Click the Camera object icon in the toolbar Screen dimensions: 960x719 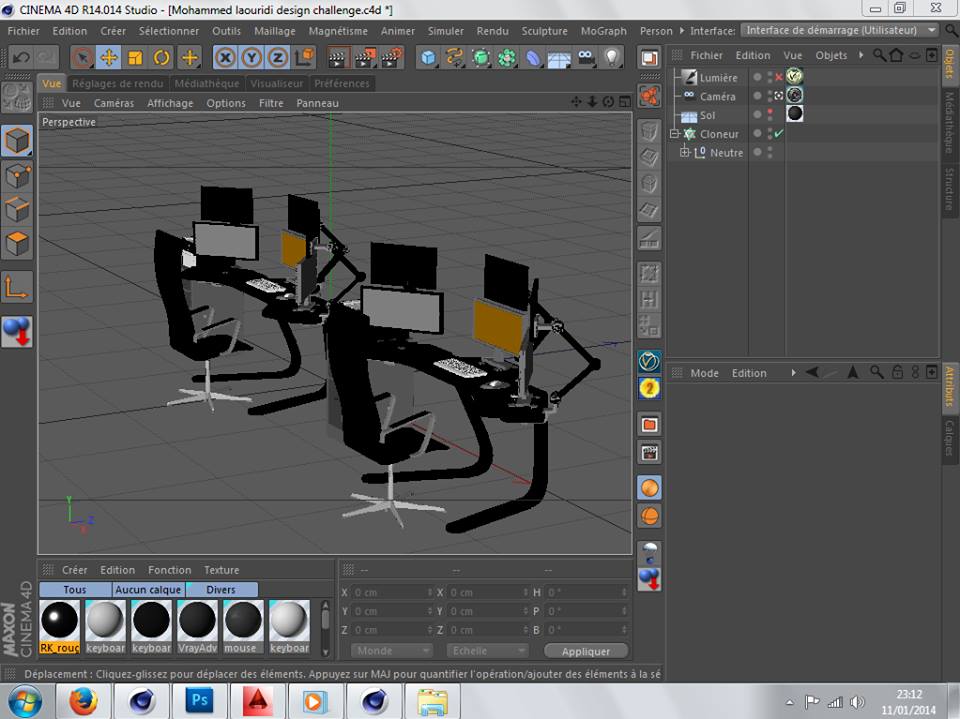[x=586, y=57]
